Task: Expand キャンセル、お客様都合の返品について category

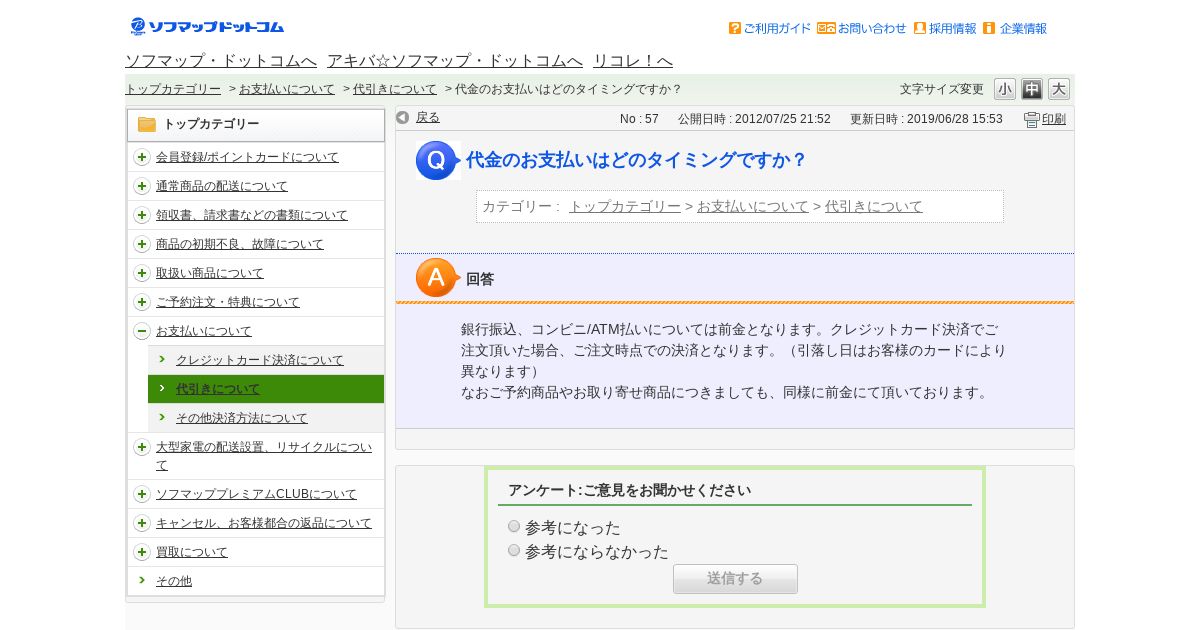Action: 142,523
